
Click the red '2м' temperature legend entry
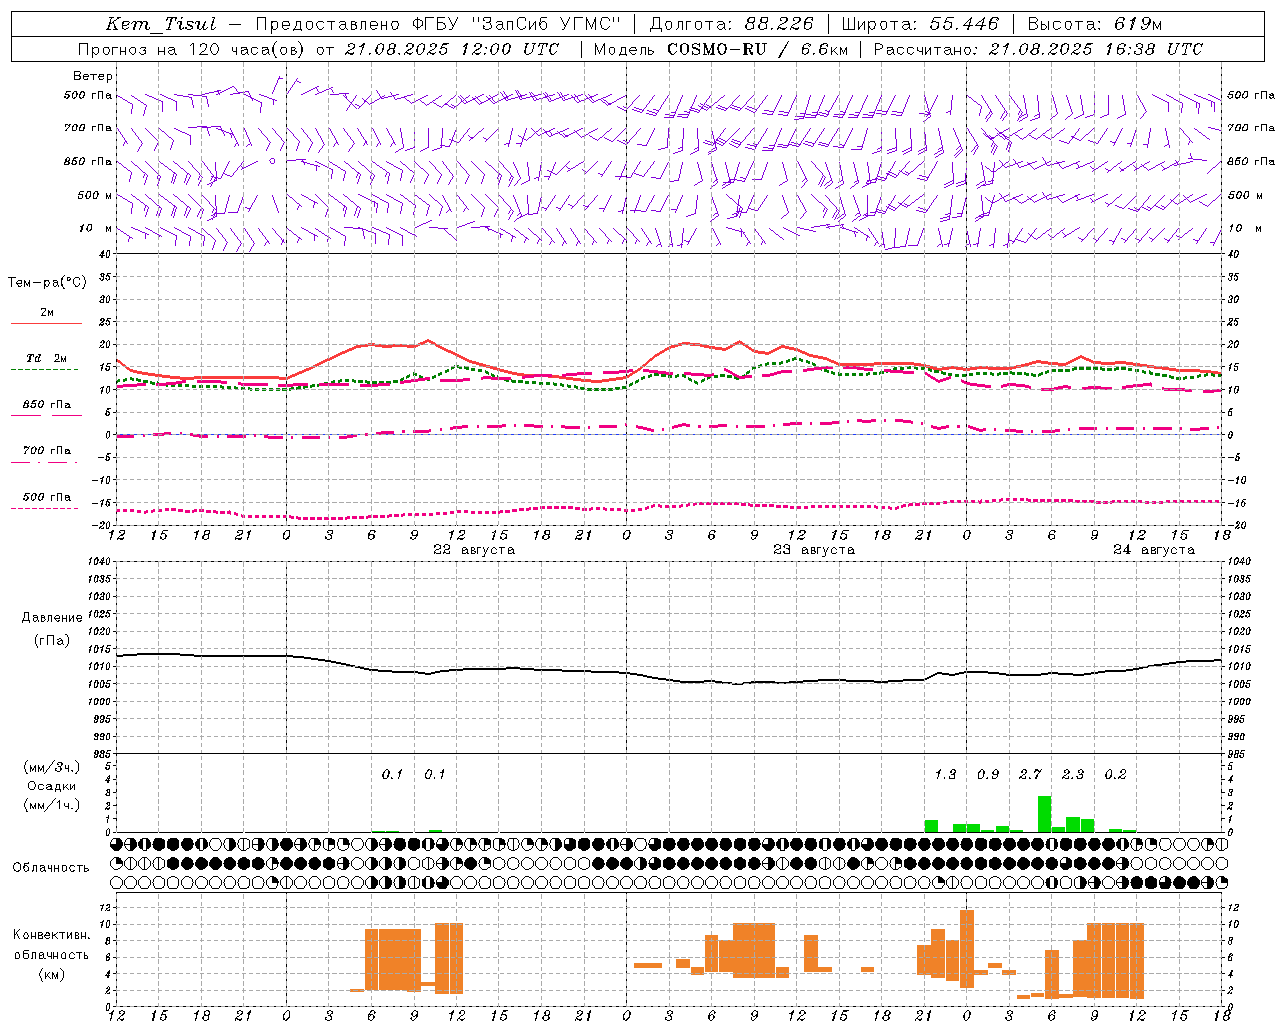47,312
